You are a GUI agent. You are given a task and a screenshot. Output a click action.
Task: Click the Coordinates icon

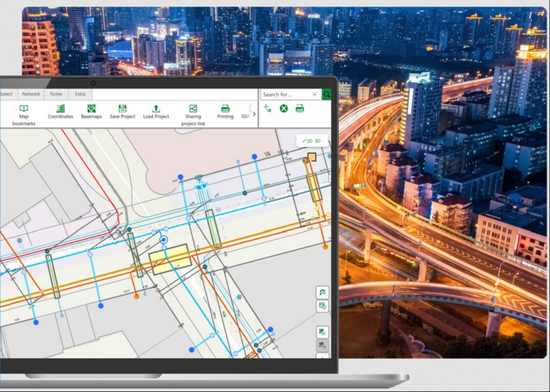click(60, 111)
